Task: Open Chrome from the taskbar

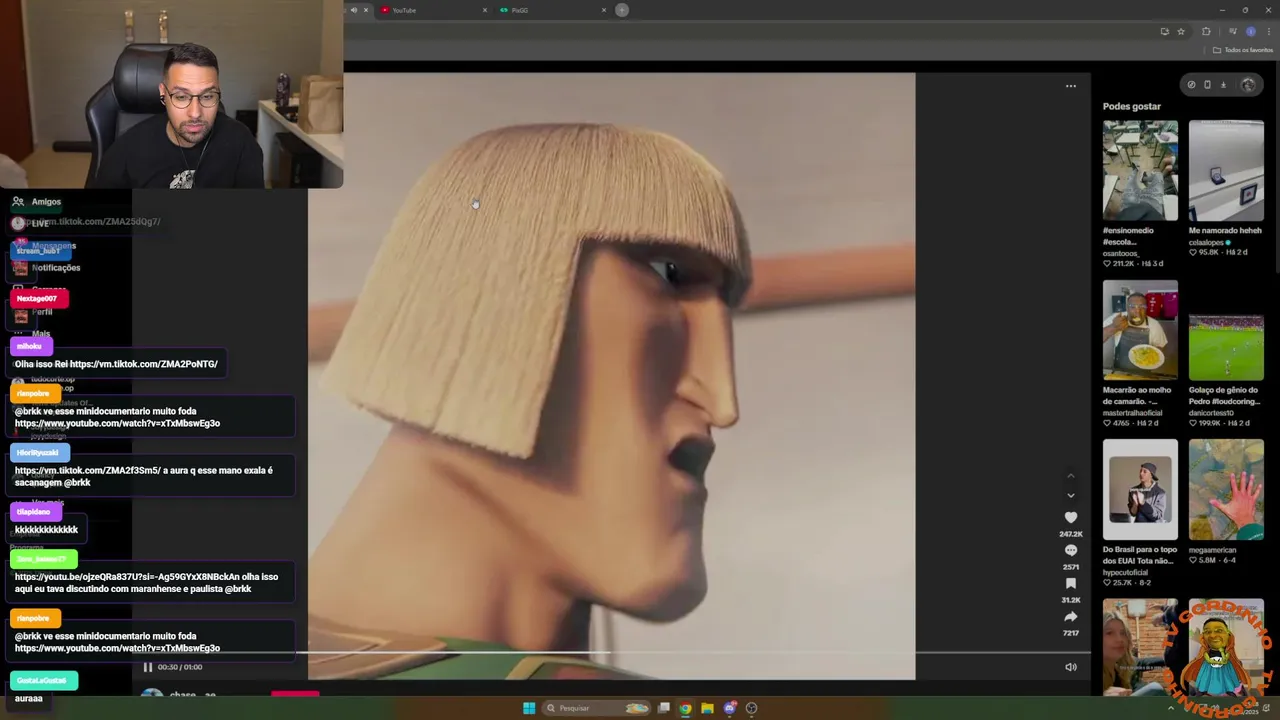Action: [x=685, y=708]
